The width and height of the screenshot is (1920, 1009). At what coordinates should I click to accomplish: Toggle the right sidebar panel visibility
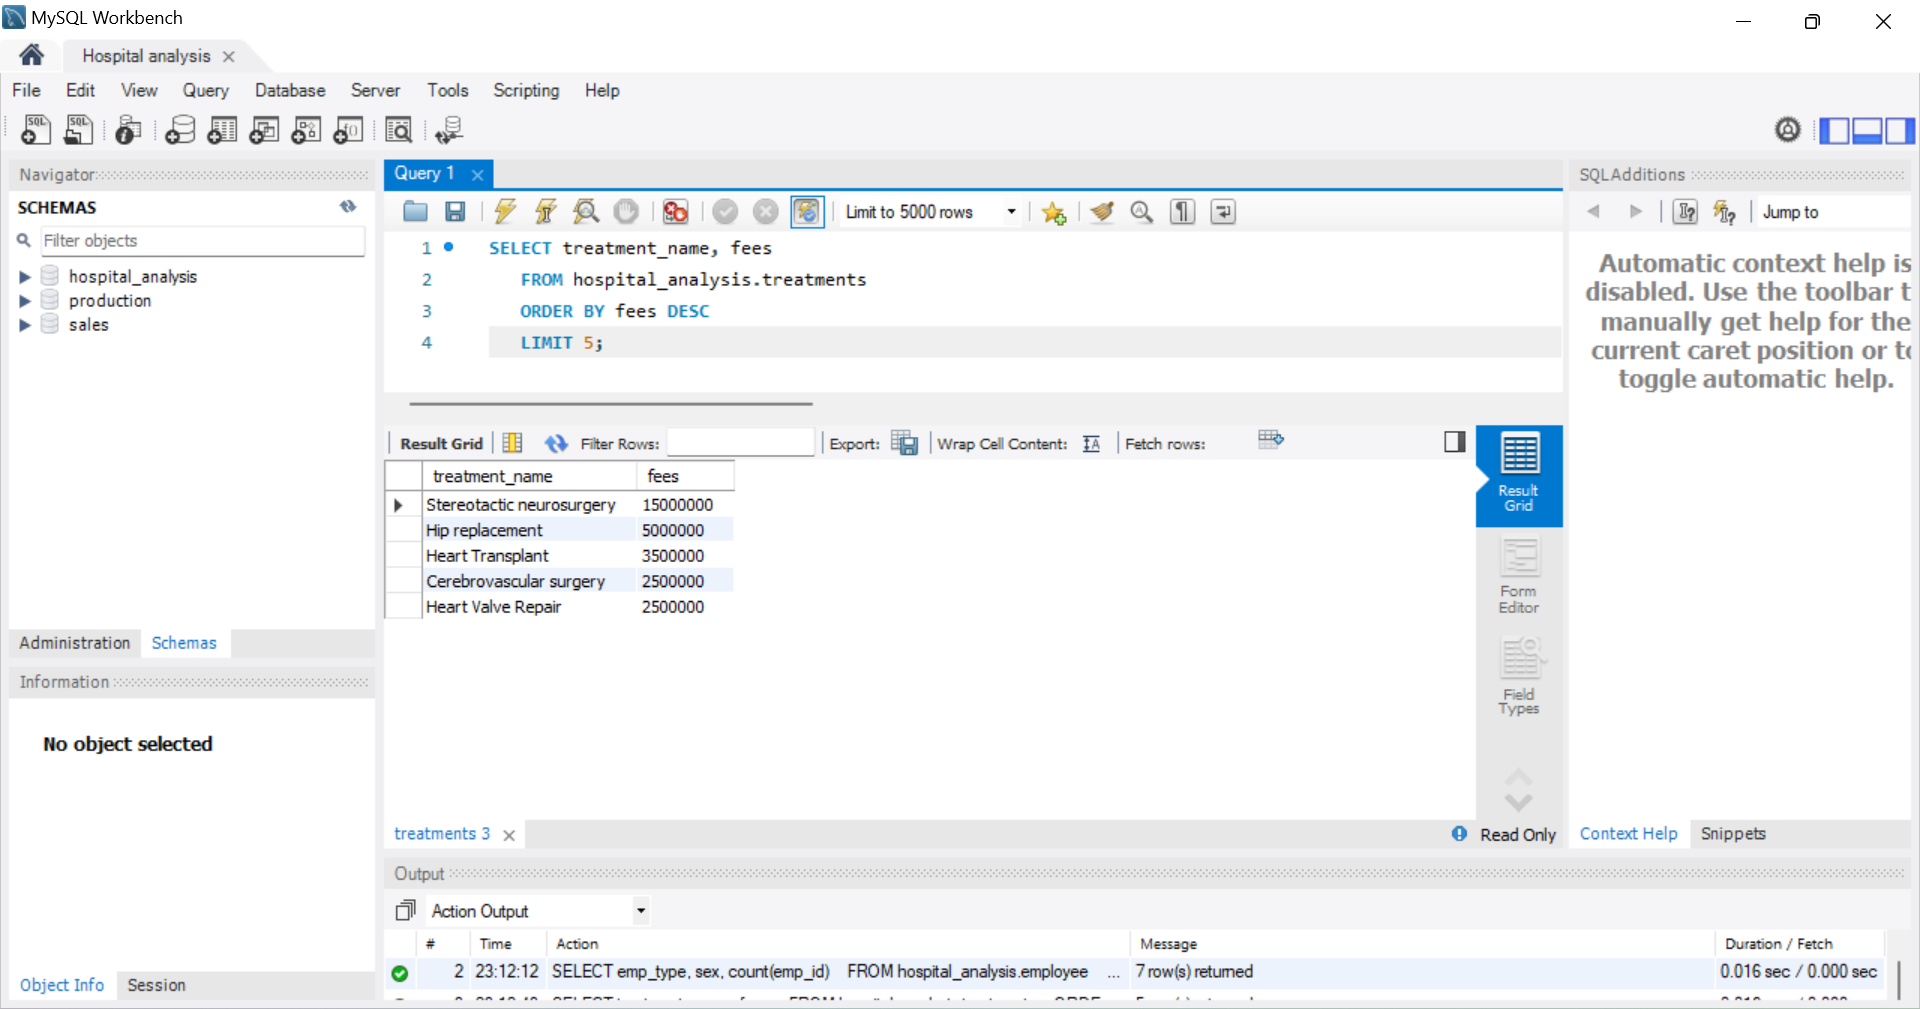[1900, 130]
